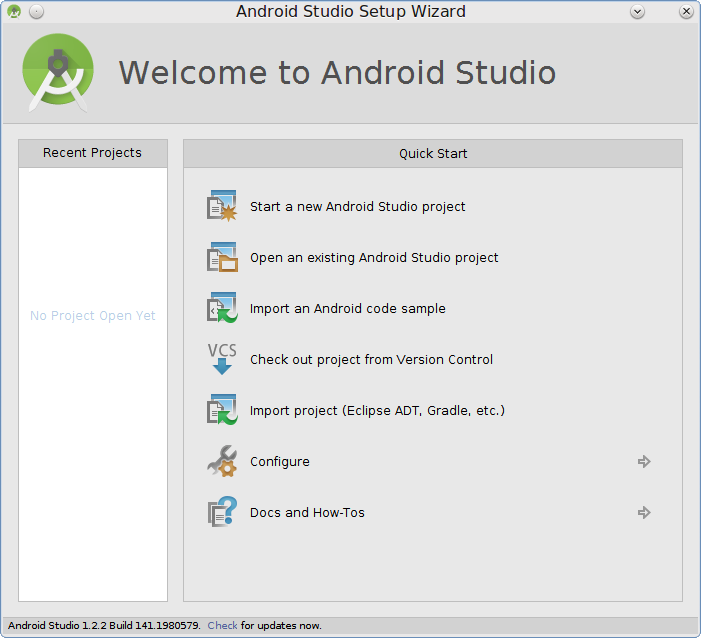The image size is (701, 638).
Task: Open the title bar chevron window button
Action: [x=638, y=11]
